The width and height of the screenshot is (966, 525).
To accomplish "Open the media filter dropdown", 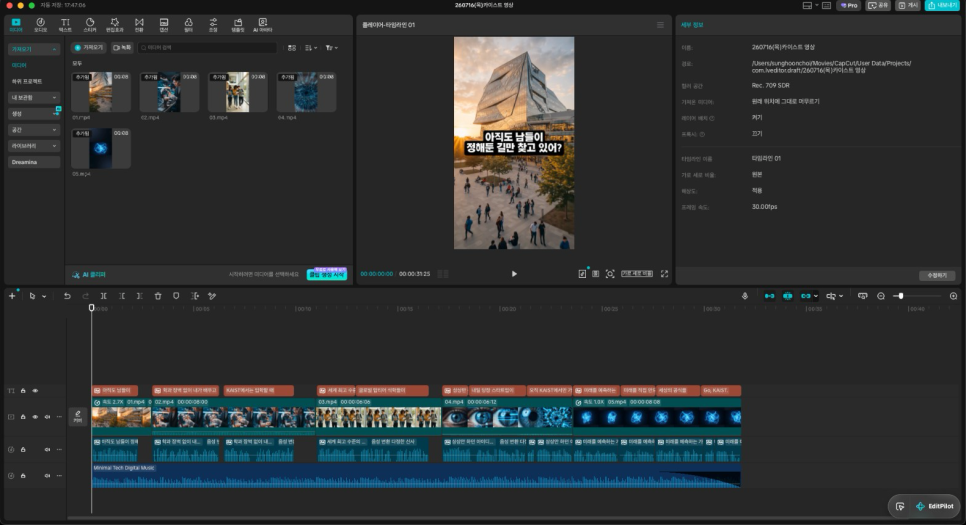I will click(331, 47).
